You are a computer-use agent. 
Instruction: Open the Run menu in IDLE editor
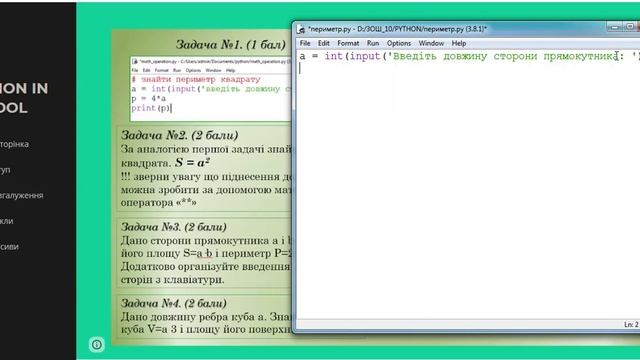tap(373, 43)
